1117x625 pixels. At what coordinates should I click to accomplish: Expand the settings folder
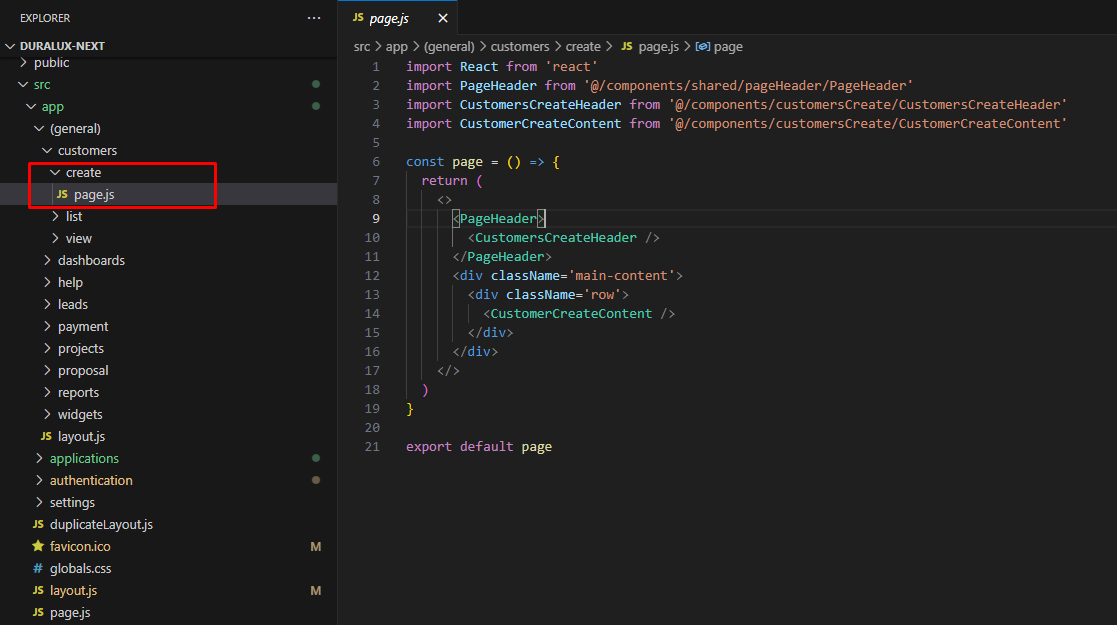72,503
